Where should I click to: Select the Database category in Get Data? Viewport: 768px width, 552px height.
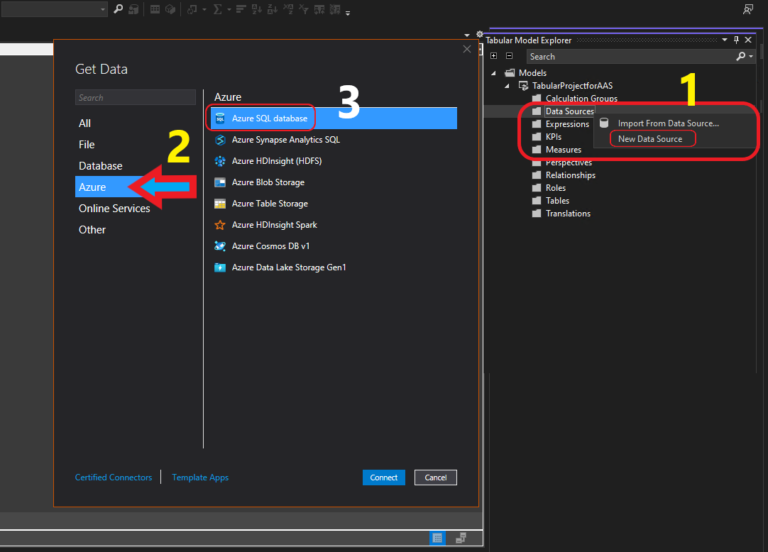point(100,166)
